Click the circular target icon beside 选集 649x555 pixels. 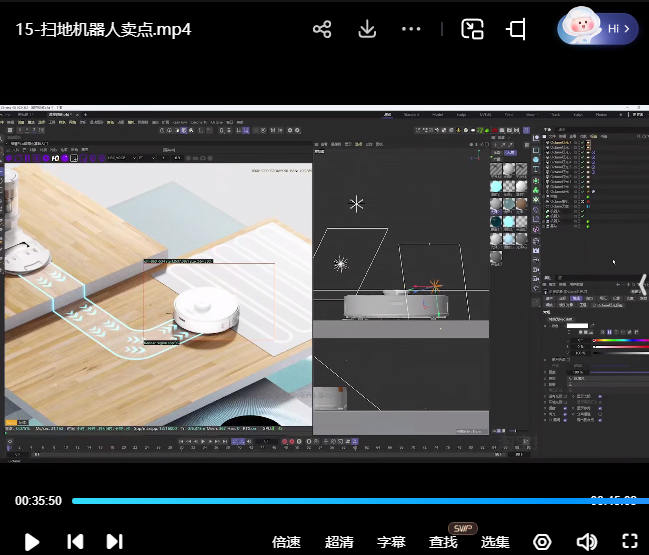542,542
